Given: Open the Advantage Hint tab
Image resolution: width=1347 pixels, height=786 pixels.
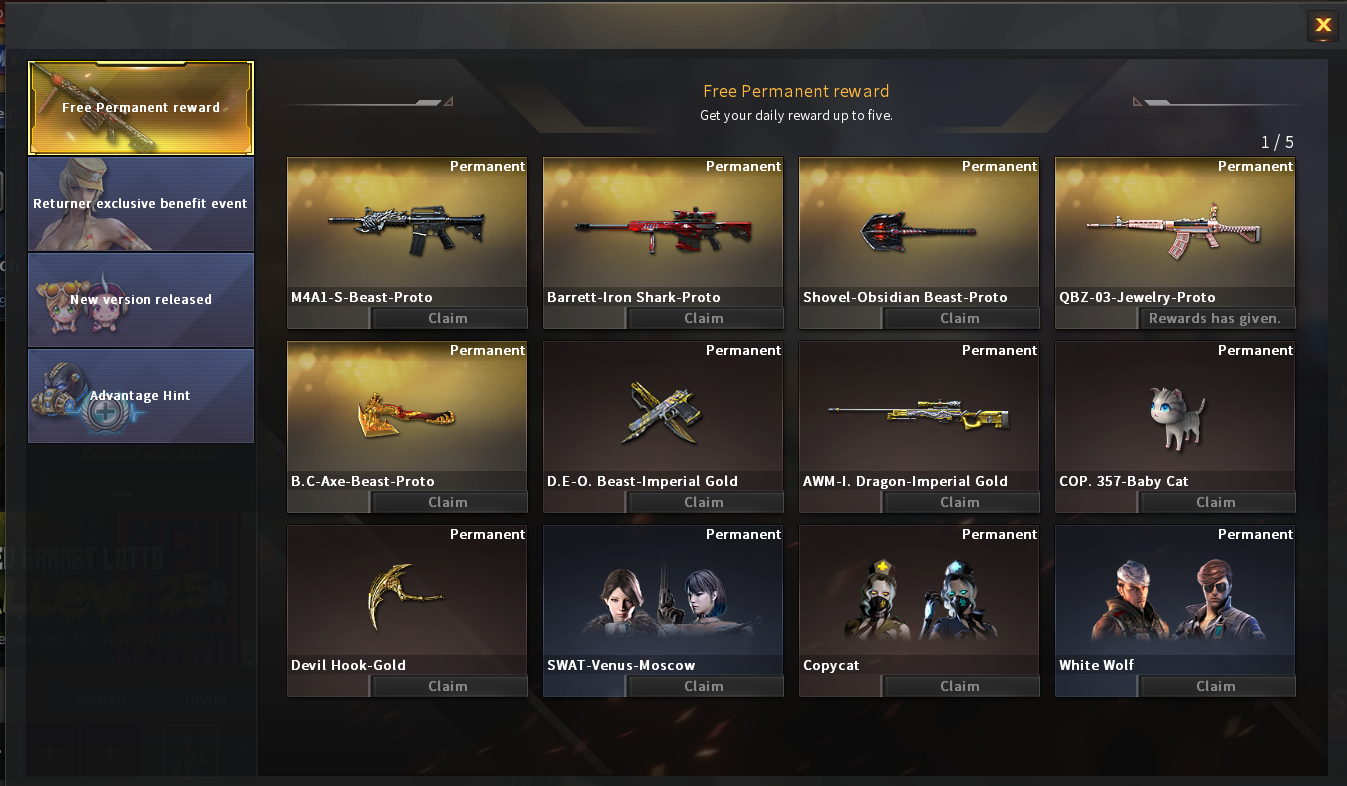Looking at the screenshot, I should pyautogui.click(x=141, y=396).
